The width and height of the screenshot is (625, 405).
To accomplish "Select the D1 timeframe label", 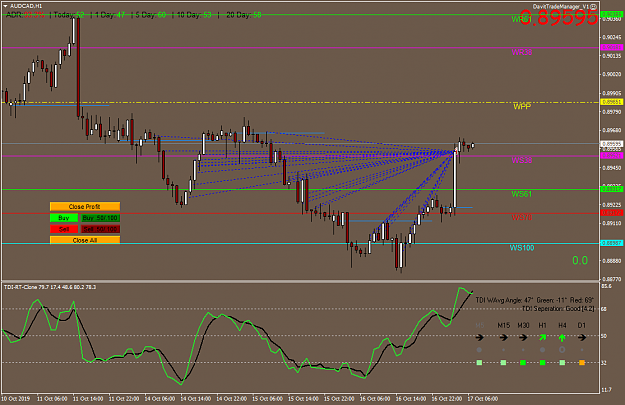I will coord(582,325).
